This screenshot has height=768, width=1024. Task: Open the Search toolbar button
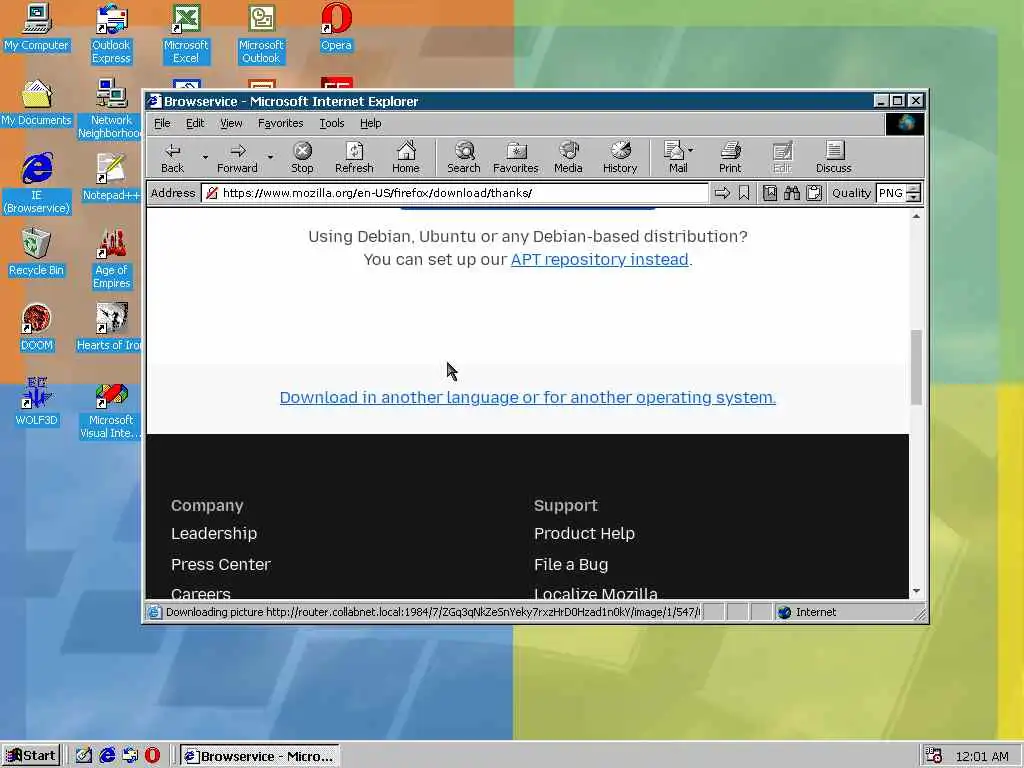tap(464, 157)
